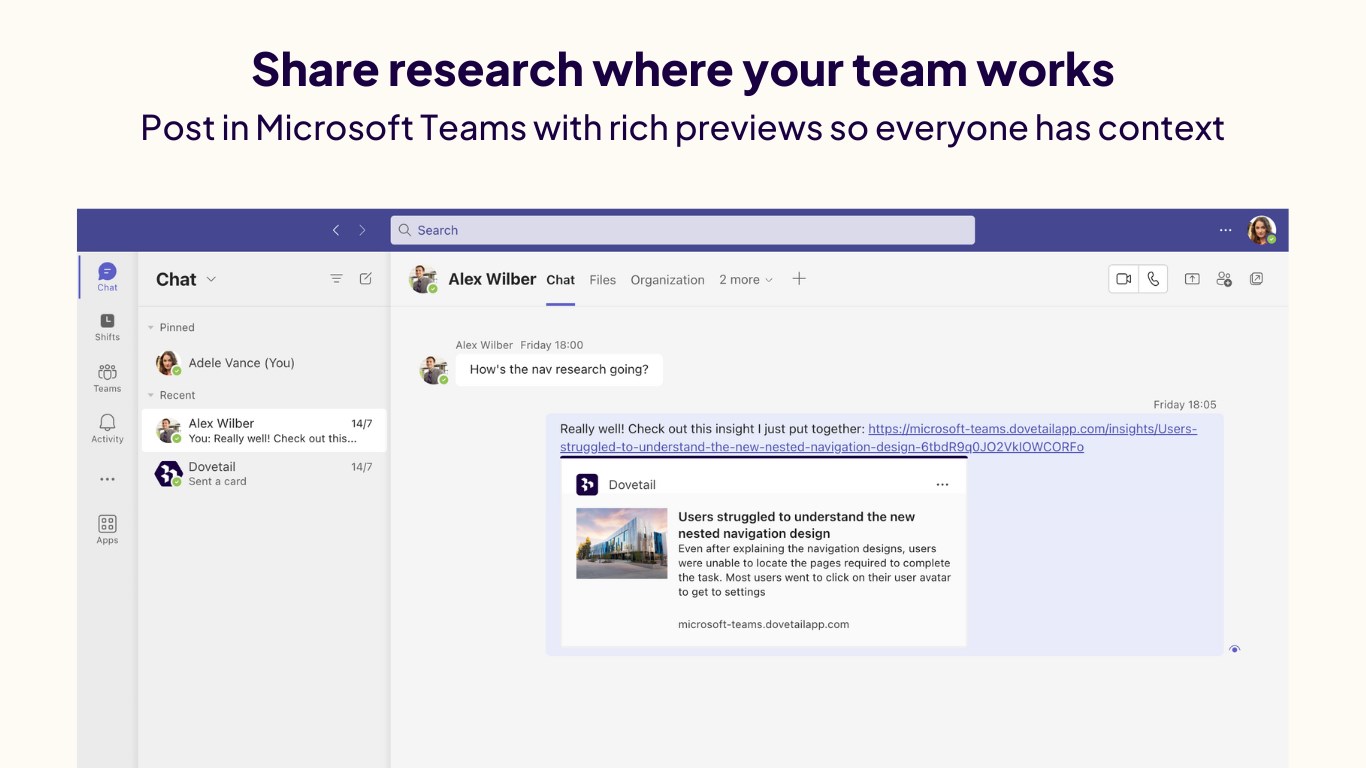The height and width of the screenshot is (768, 1366).
Task: Switch to the Chat tab
Action: (x=560, y=280)
